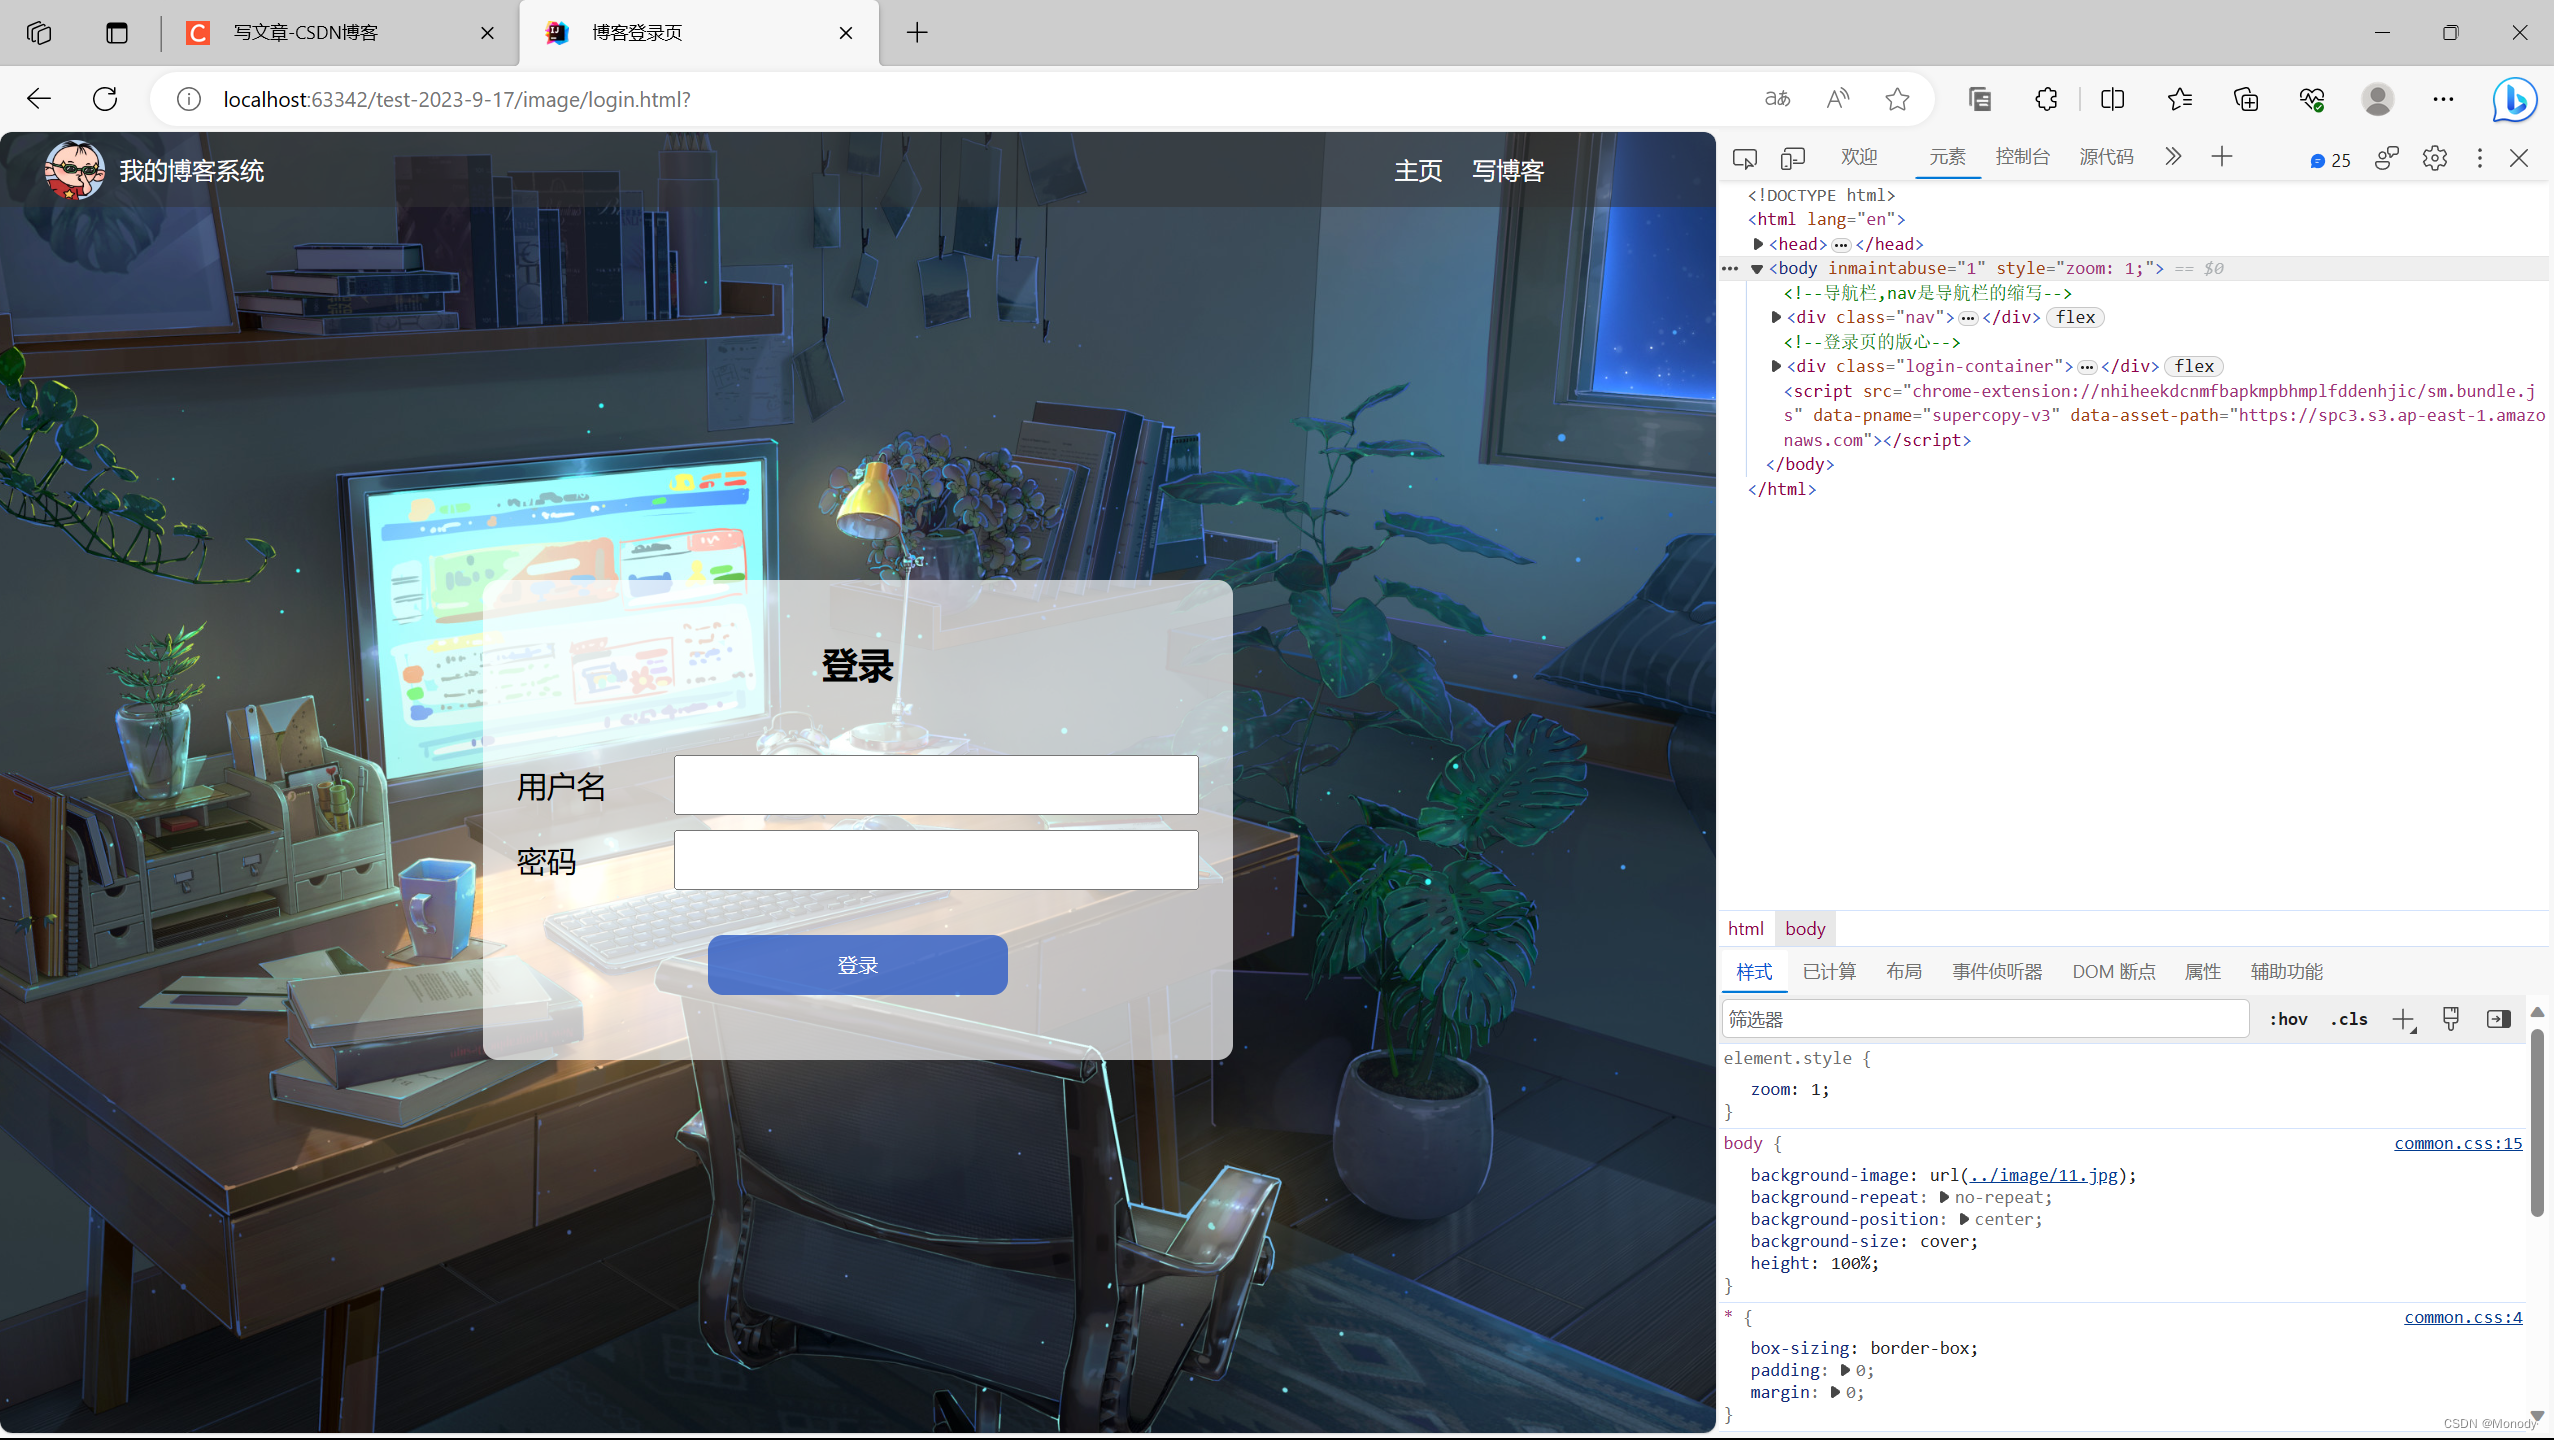Image resolution: width=2554 pixels, height=1440 pixels.
Task: Select the html breadcrumb element
Action: point(1746,928)
